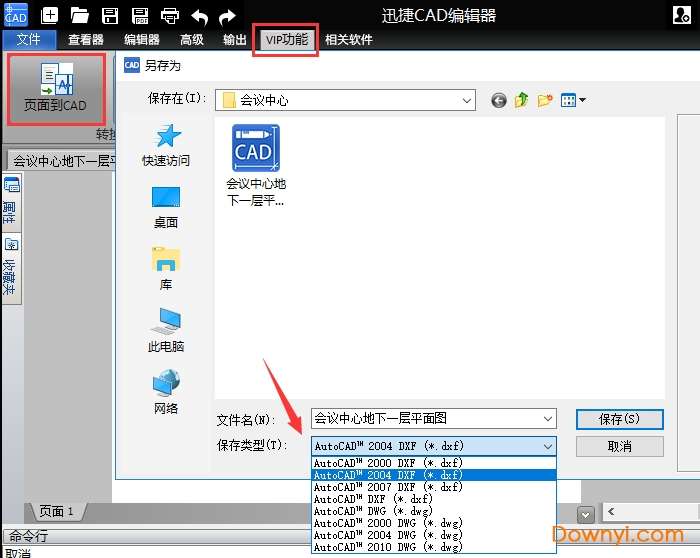
Task: Go up one folder level icon
Action: coord(521,100)
